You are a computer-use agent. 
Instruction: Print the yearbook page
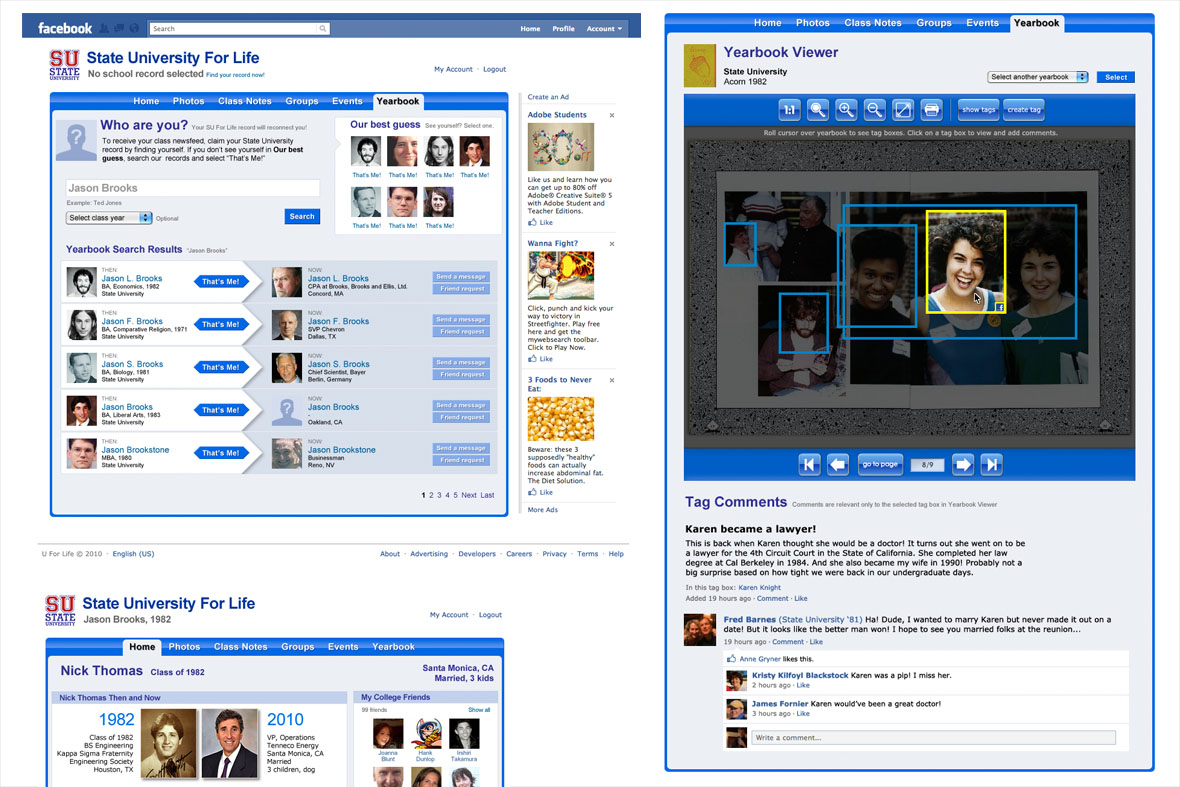pos(931,110)
